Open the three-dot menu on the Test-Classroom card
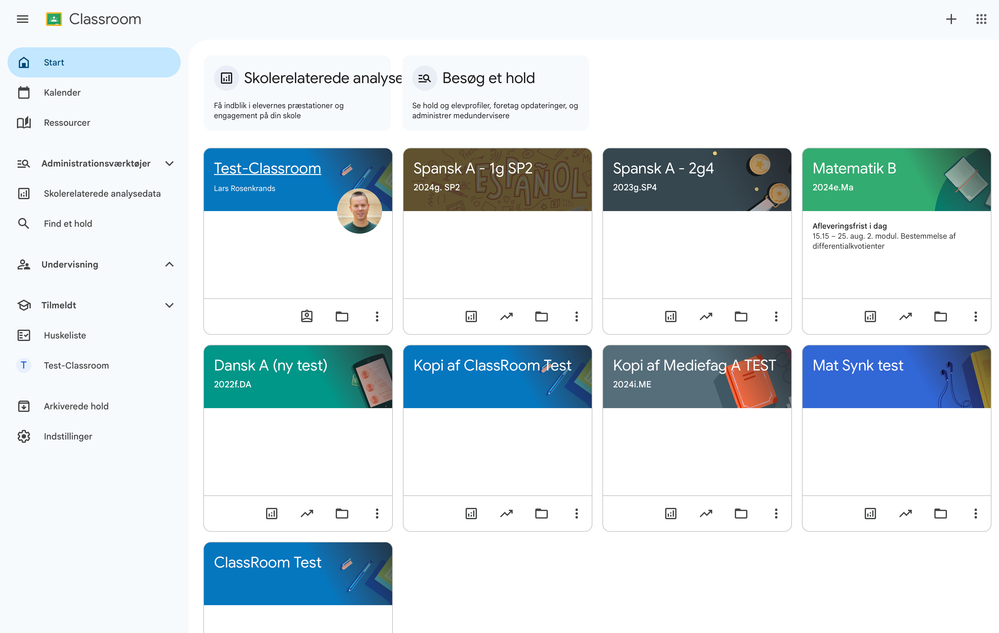Viewport: 999px width, 633px height. click(x=377, y=316)
